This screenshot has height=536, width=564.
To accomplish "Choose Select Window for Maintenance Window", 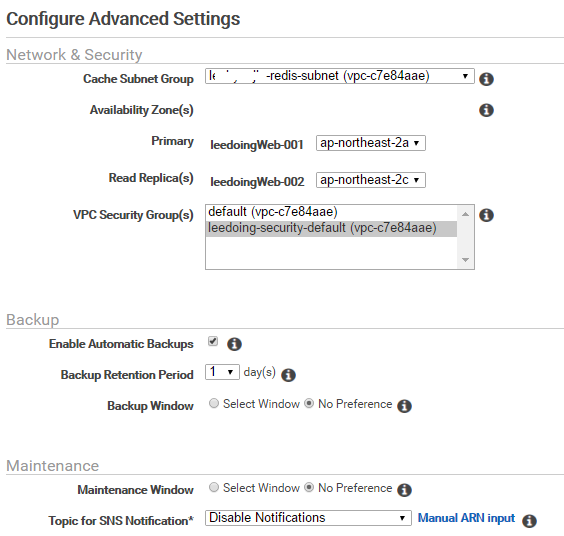I will (214, 487).
